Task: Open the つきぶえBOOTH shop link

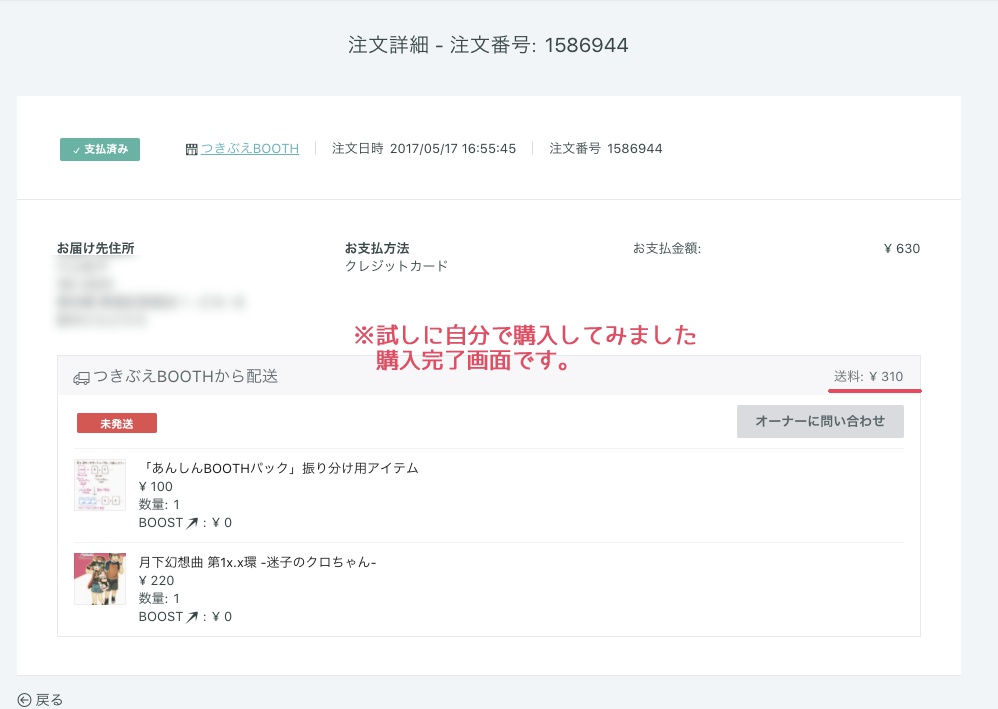Action: click(x=249, y=148)
